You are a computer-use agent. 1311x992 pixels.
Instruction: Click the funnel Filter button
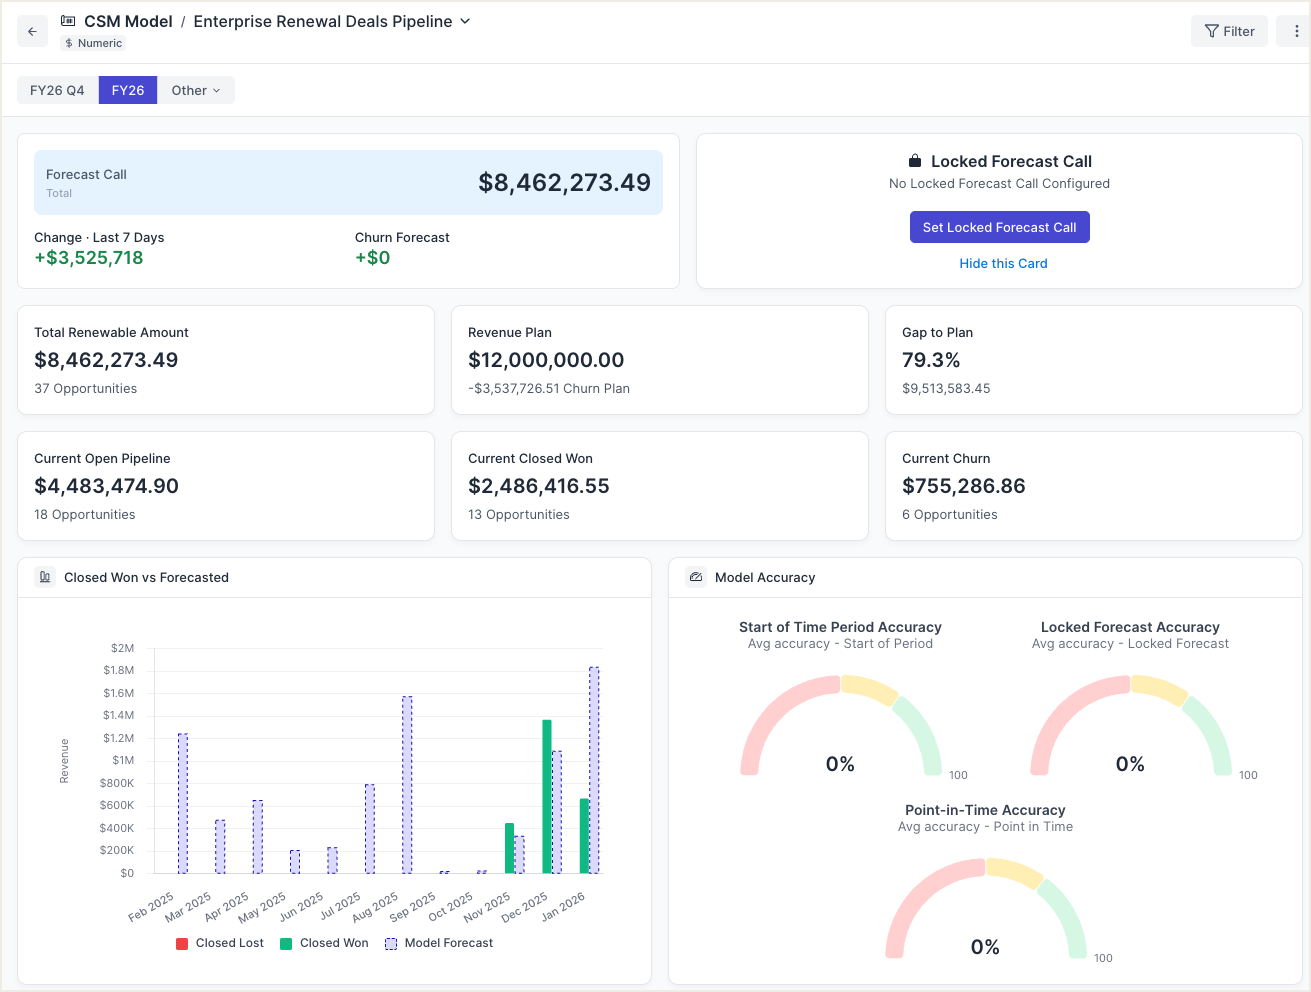pos(1229,31)
